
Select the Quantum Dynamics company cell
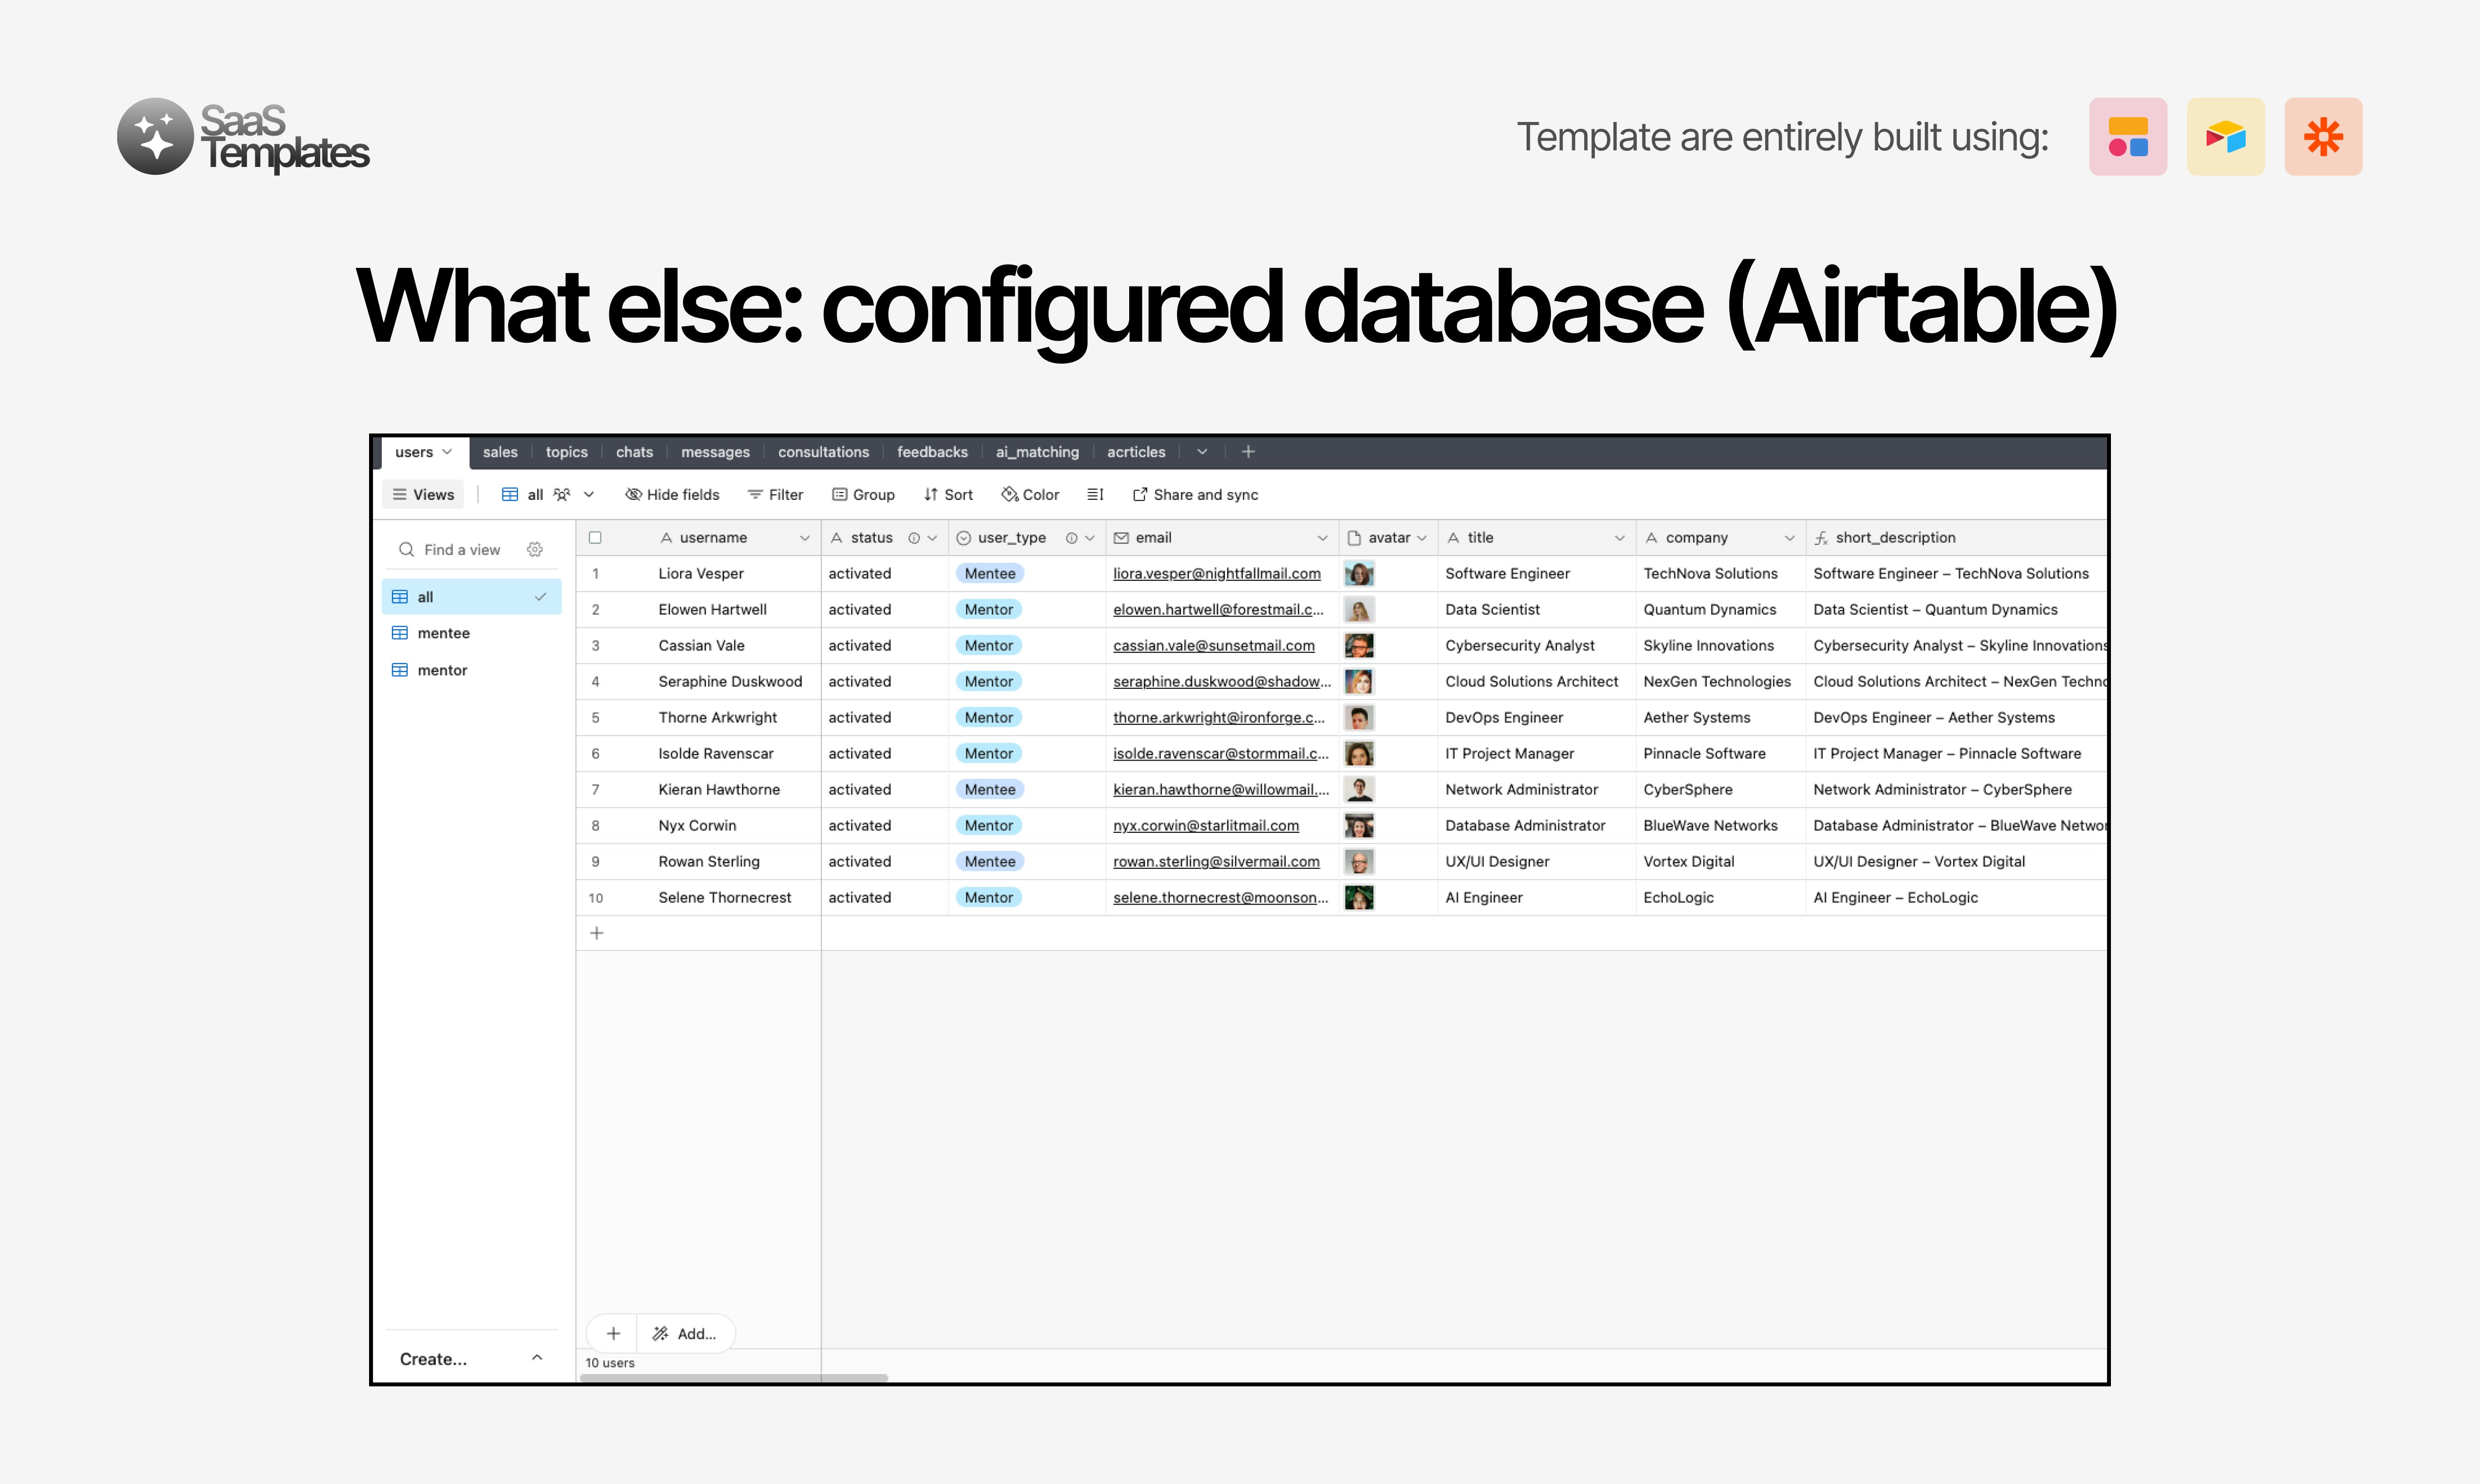(x=1721, y=609)
